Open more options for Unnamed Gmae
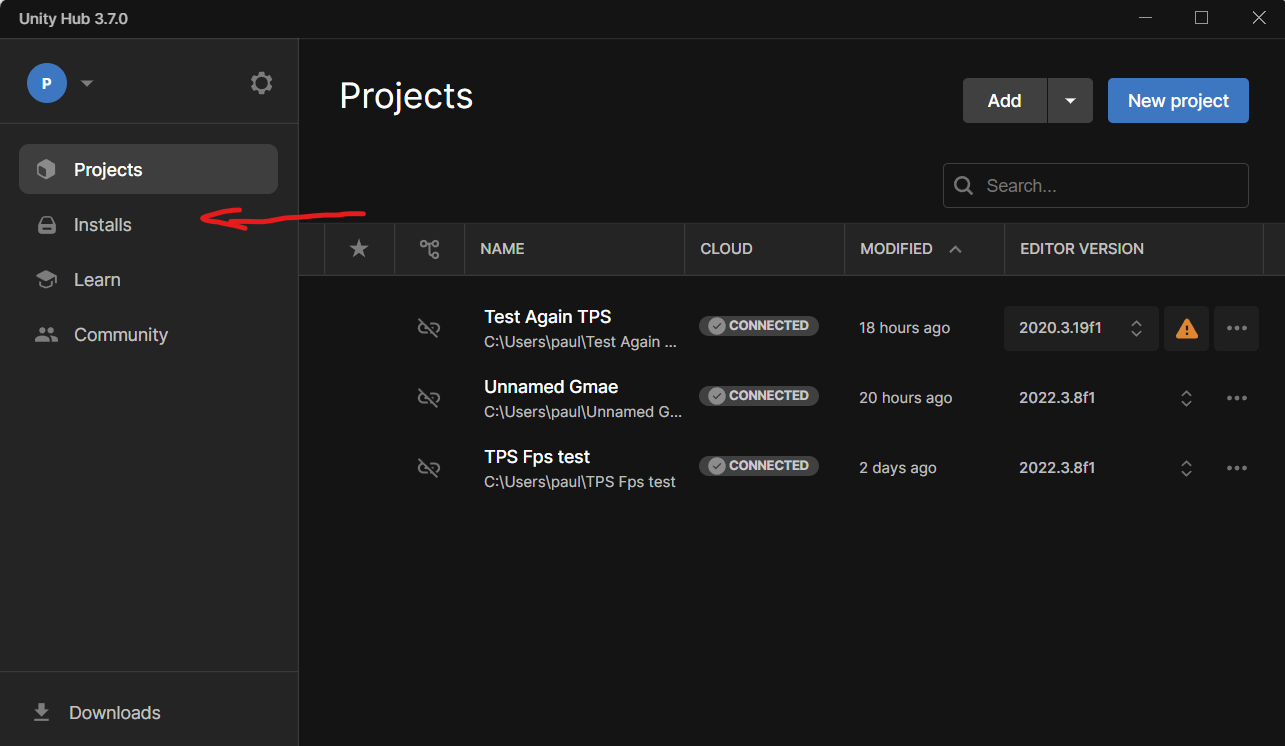The height and width of the screenshot is (746, 1285). click(1237, 398)
